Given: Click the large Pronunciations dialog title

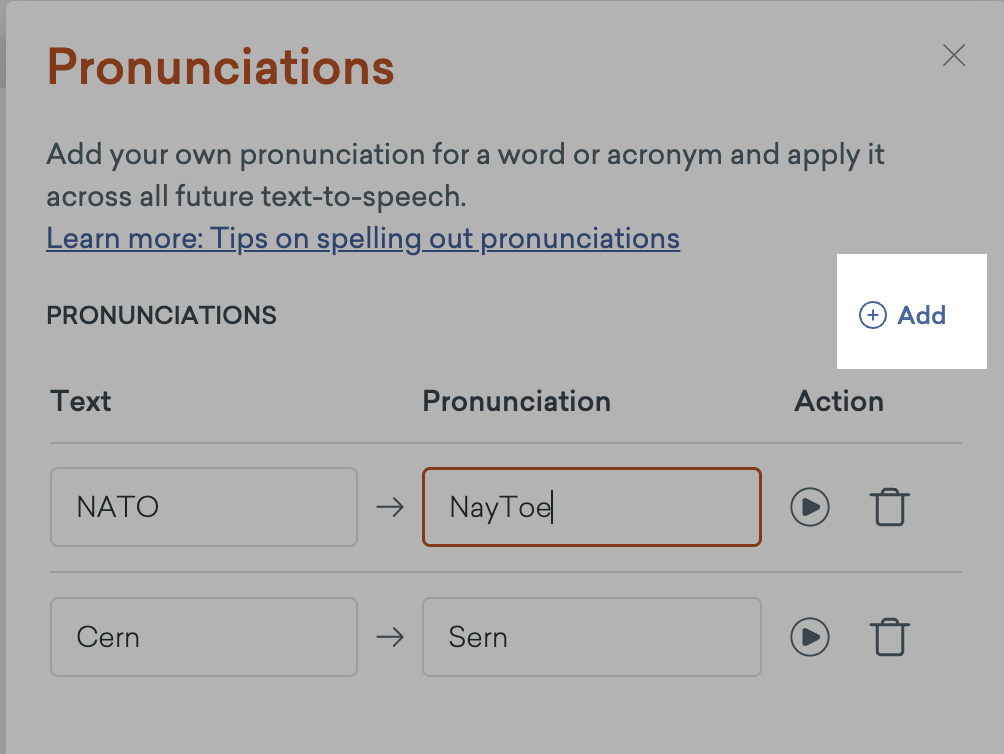Looking at the screenshot, I should pyautogui.click(x=221, y=68).
